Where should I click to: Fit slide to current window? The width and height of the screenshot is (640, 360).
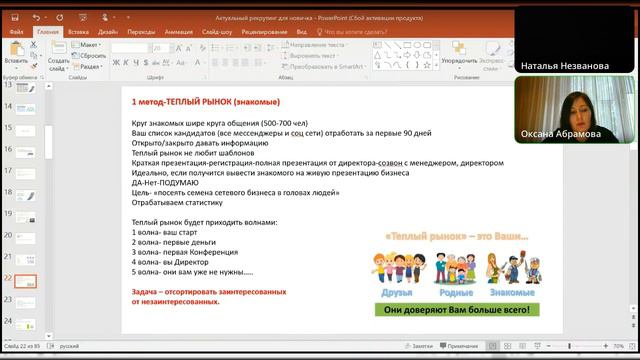pyautogui.click(x=633, y=346)
